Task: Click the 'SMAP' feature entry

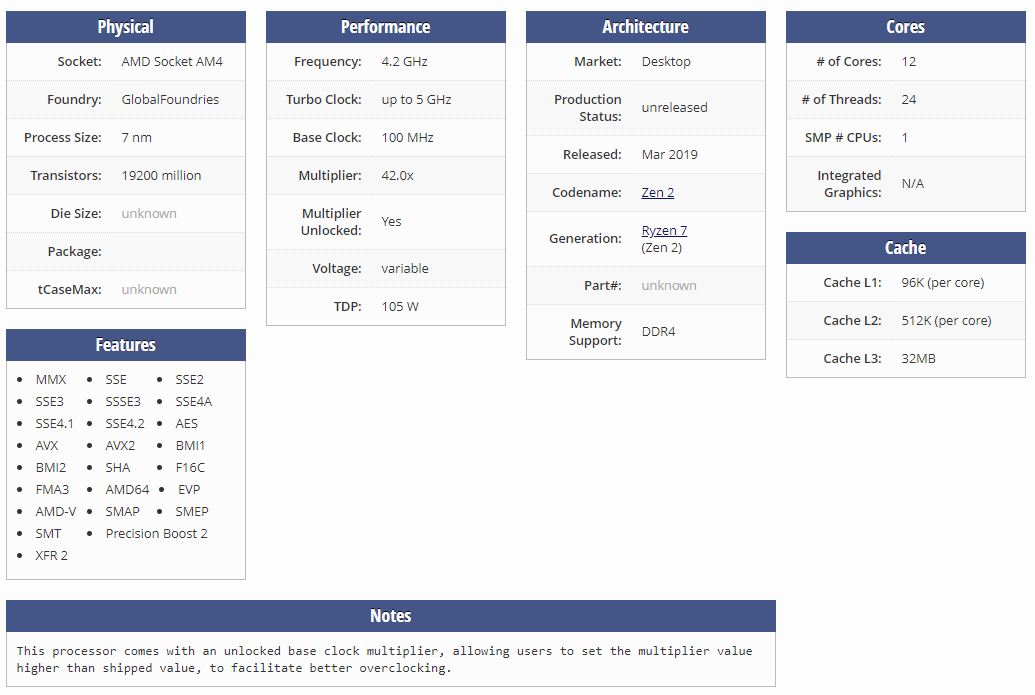Action: (x=122, y=512)
